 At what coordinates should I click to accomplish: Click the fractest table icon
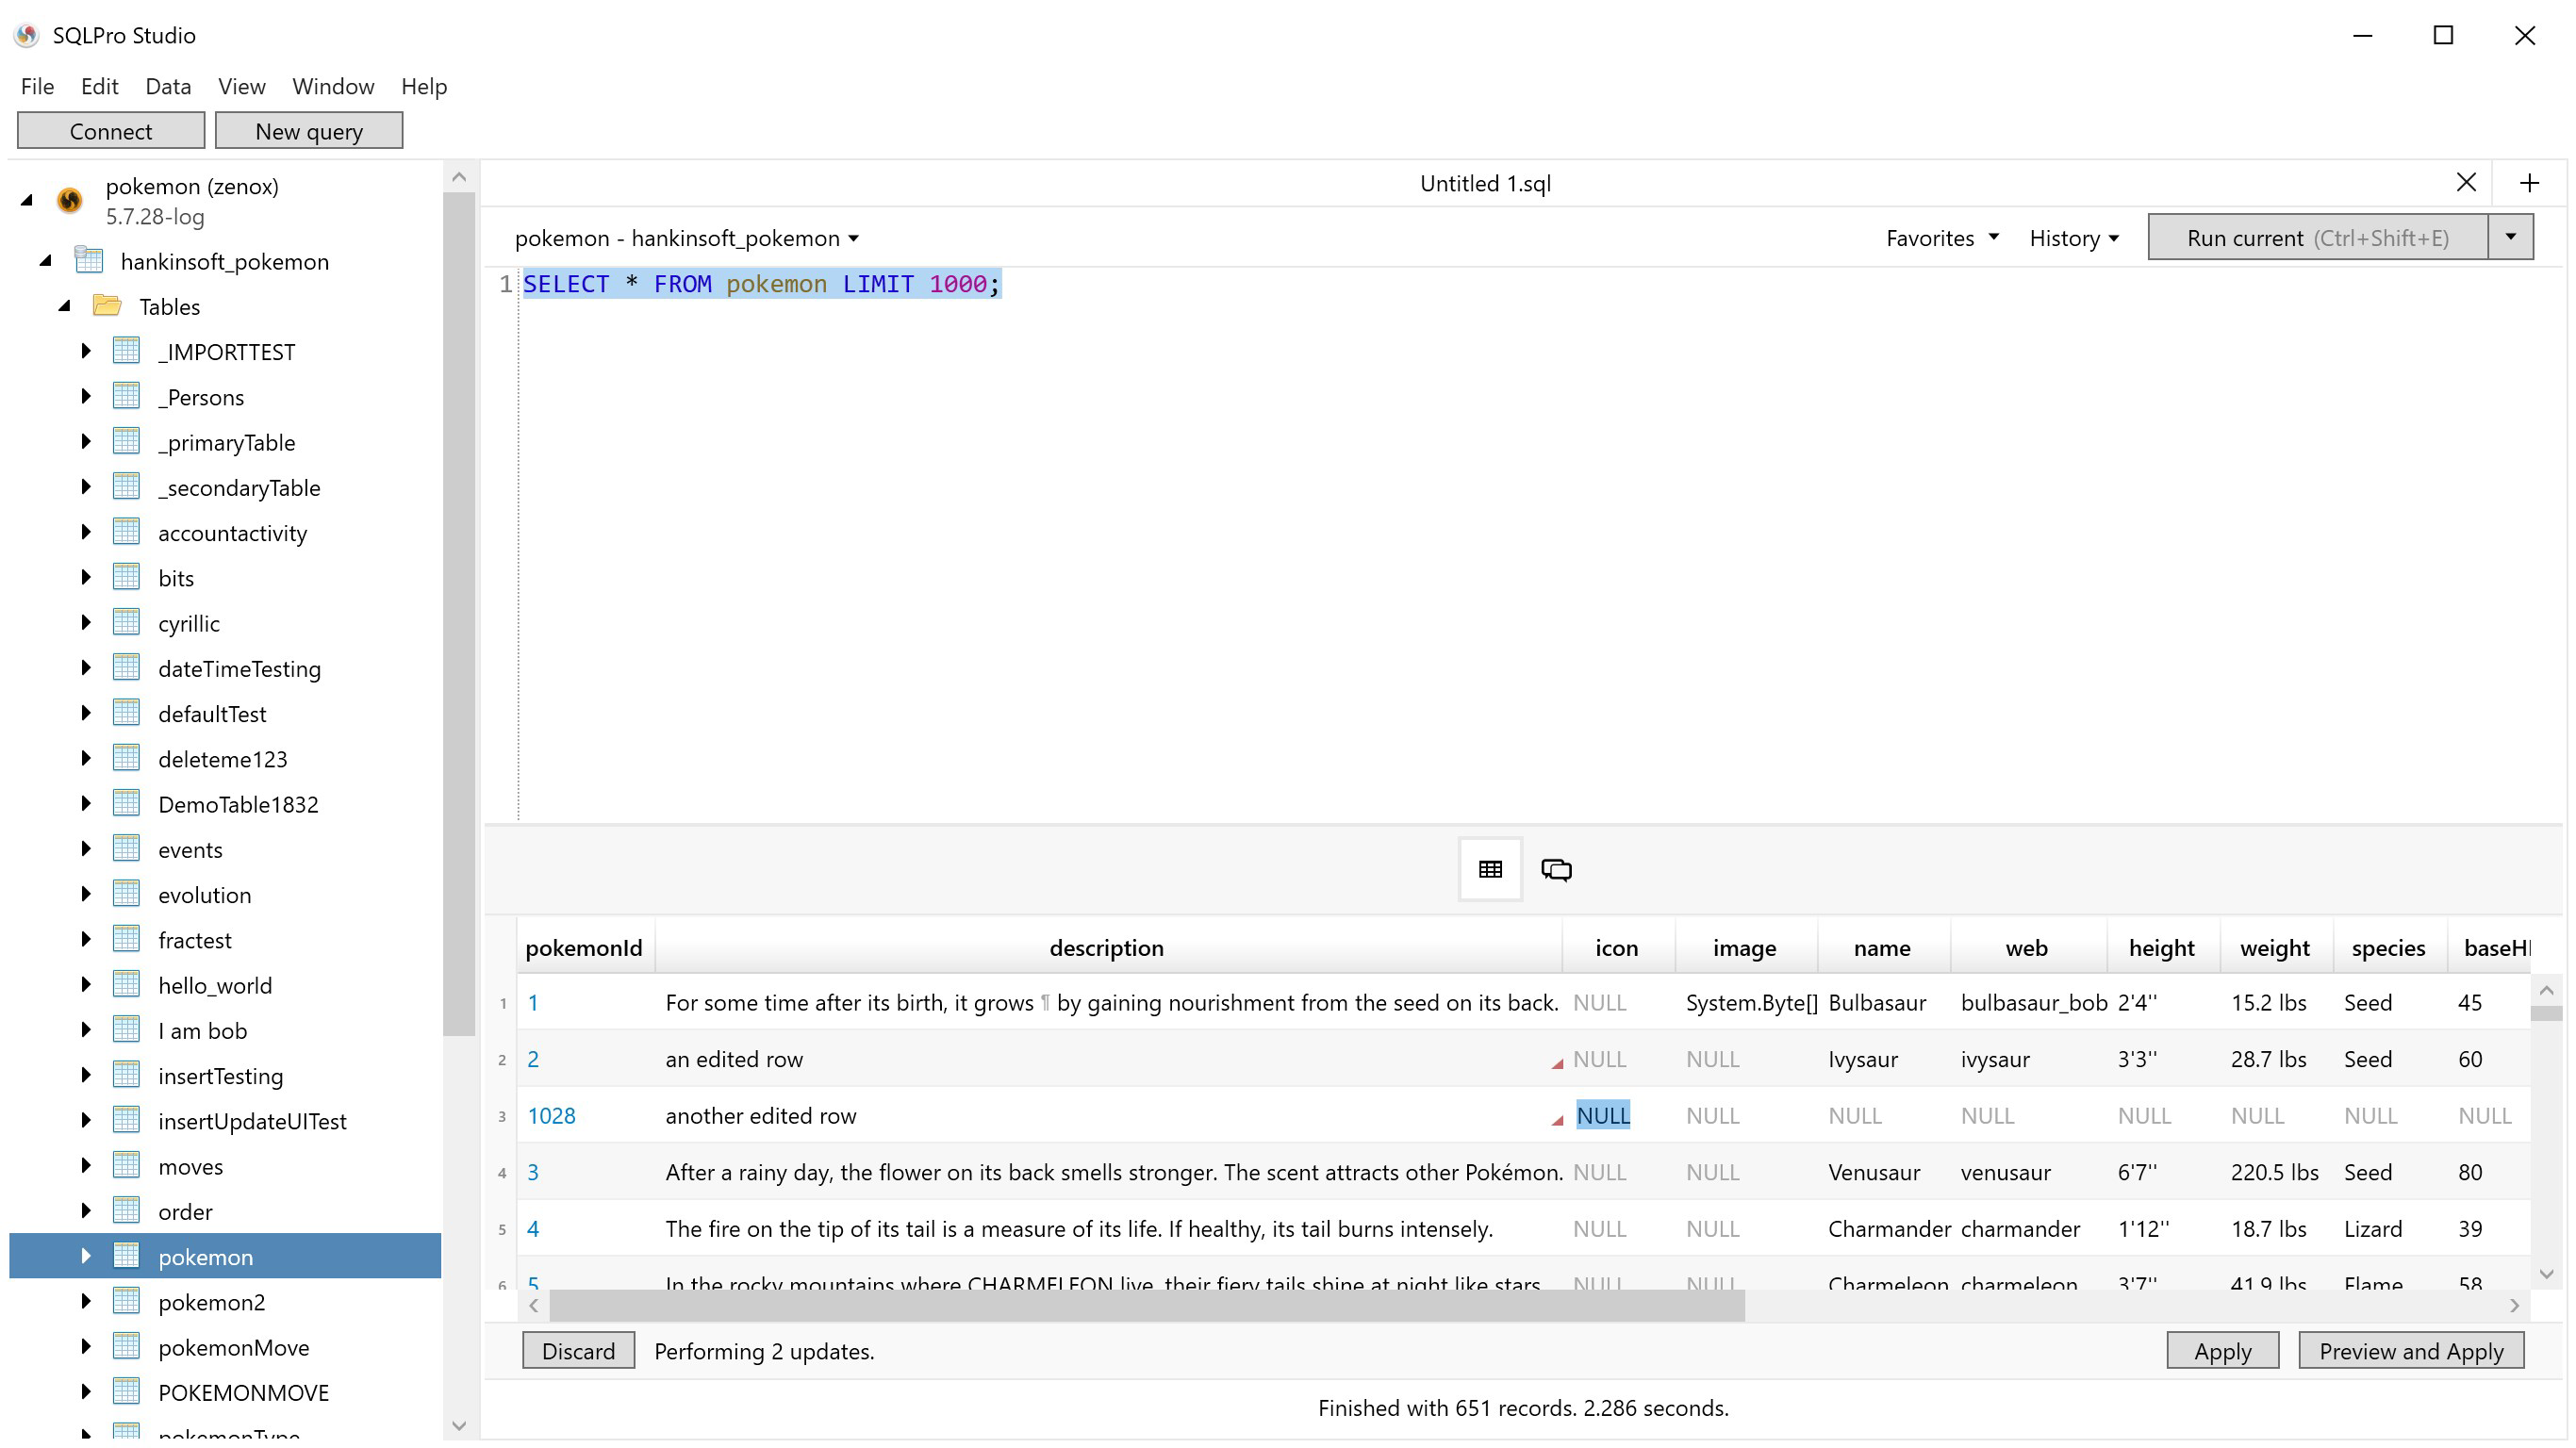click(126, 939)
